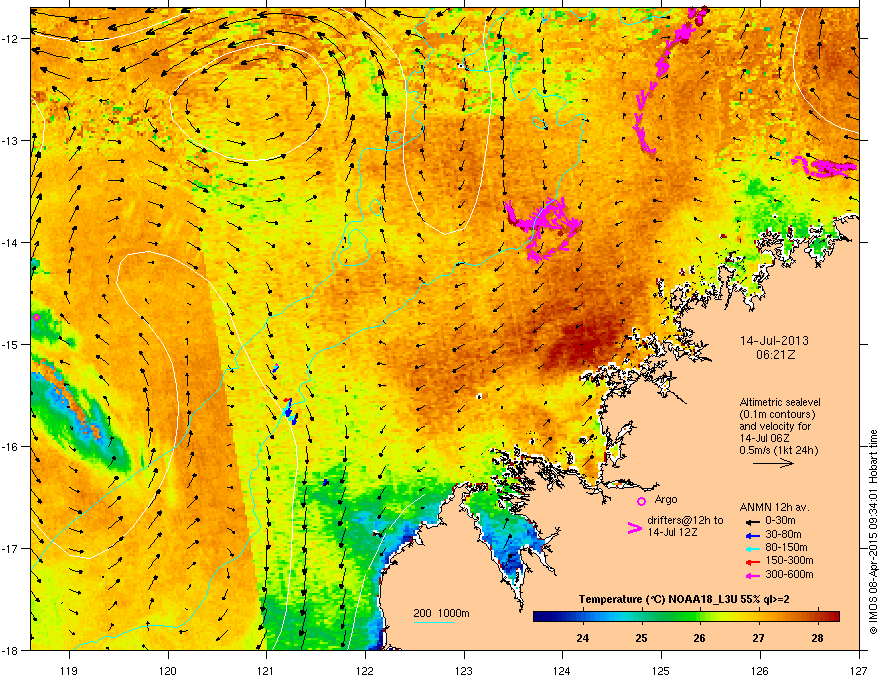Click longitude axis label '119'
This screenshot has height=680, width=880.
tap(69, 670)
